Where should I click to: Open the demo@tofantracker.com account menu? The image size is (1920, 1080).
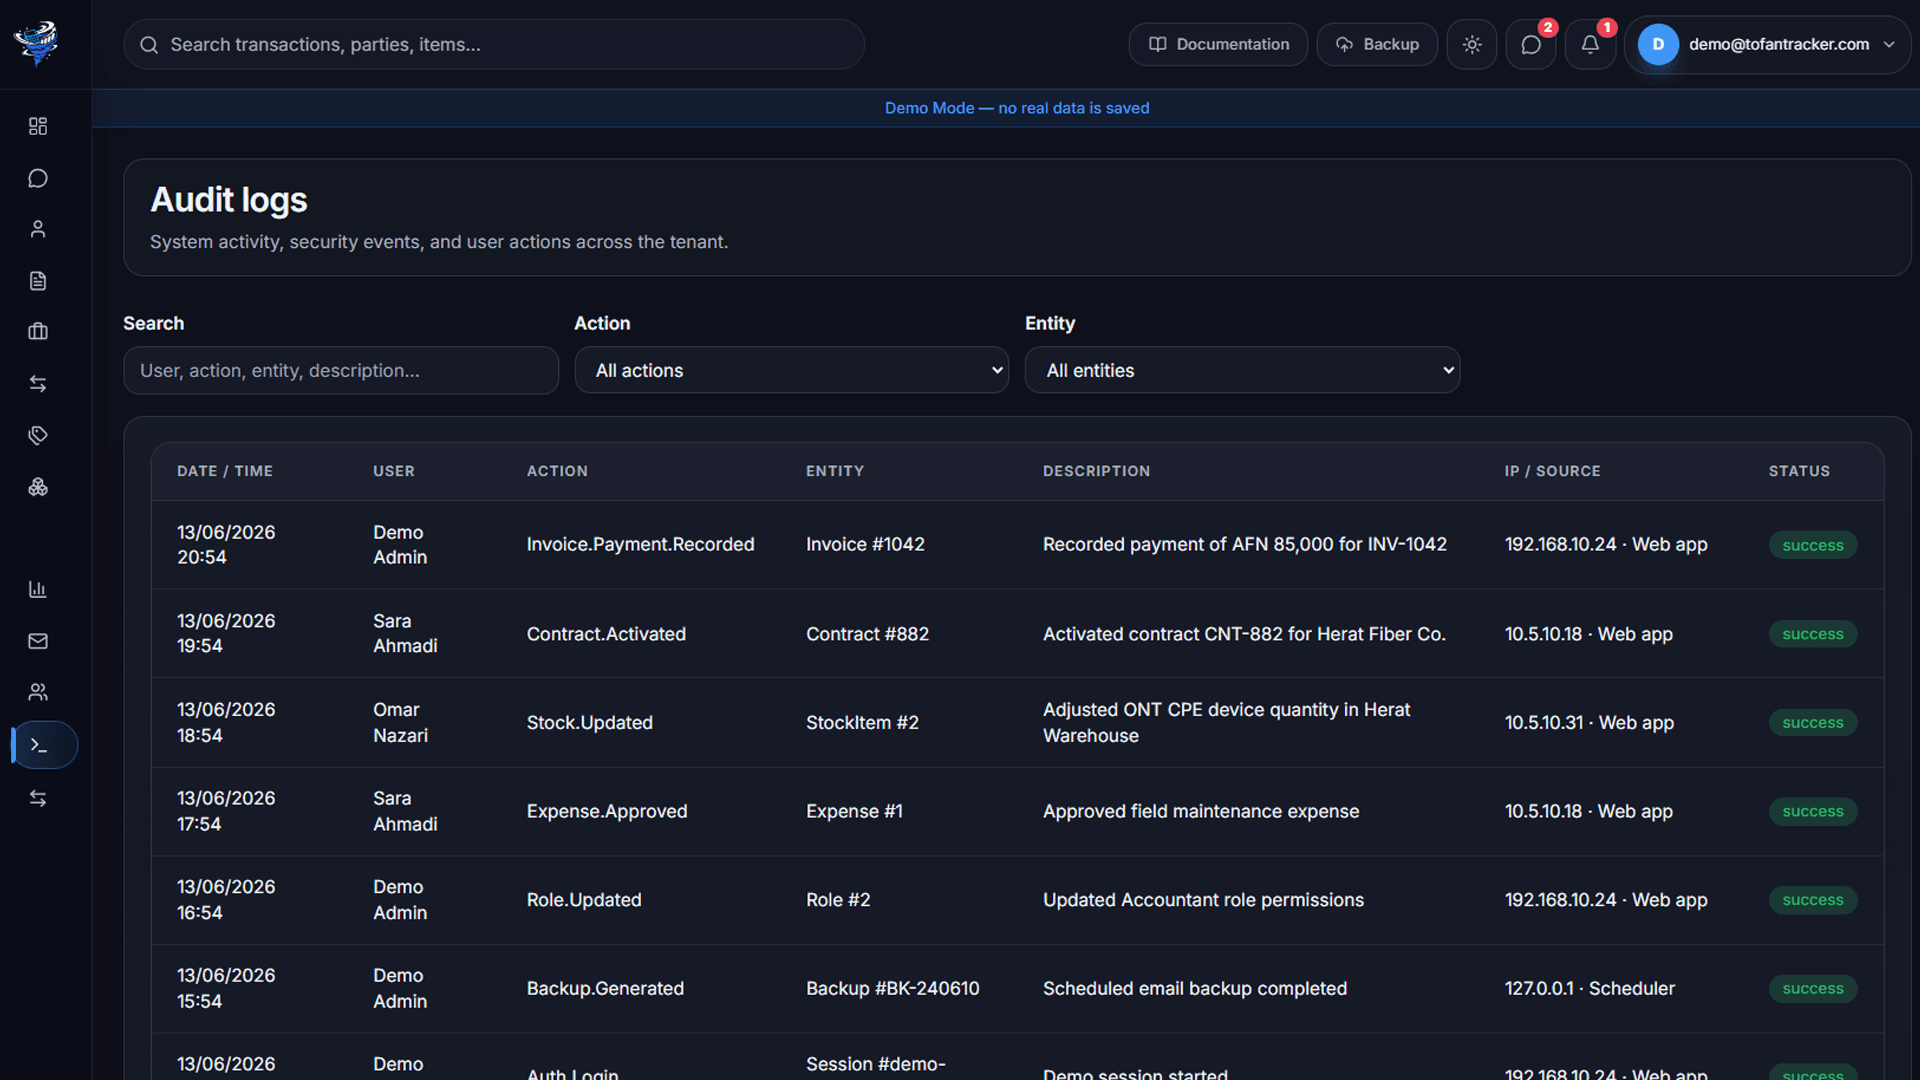click(x=1768, y=44)
